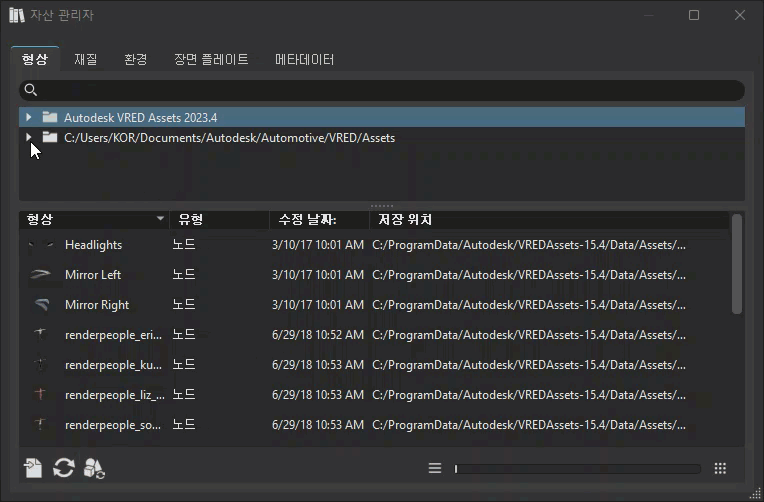Expand the C:/Users/KOR/Documents assets folder

point(29,137)
